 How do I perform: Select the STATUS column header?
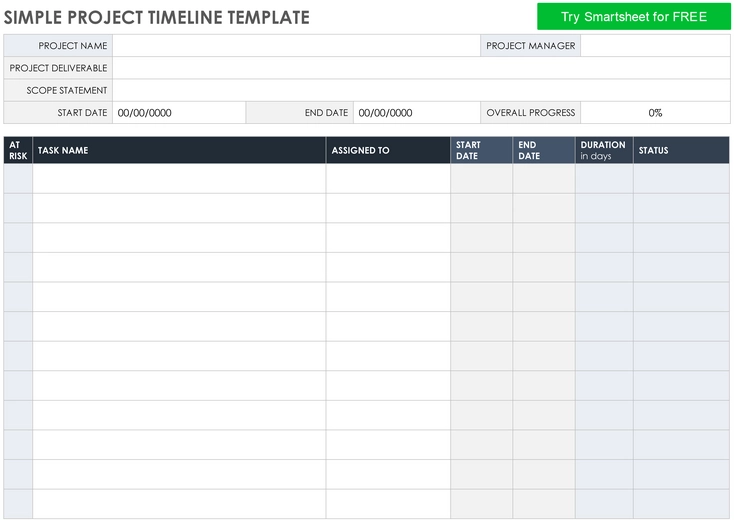point(682,150)
